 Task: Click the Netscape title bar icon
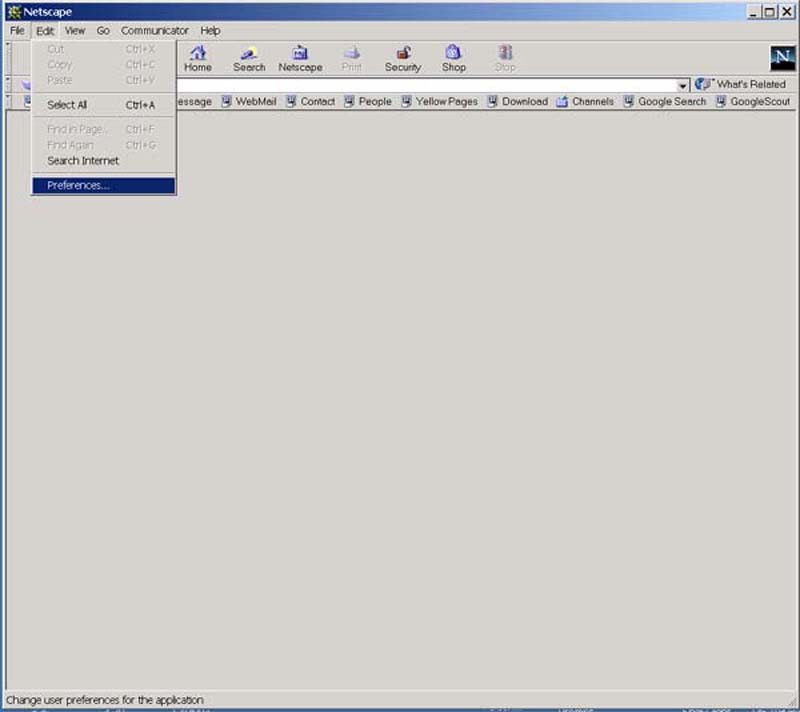14,12
